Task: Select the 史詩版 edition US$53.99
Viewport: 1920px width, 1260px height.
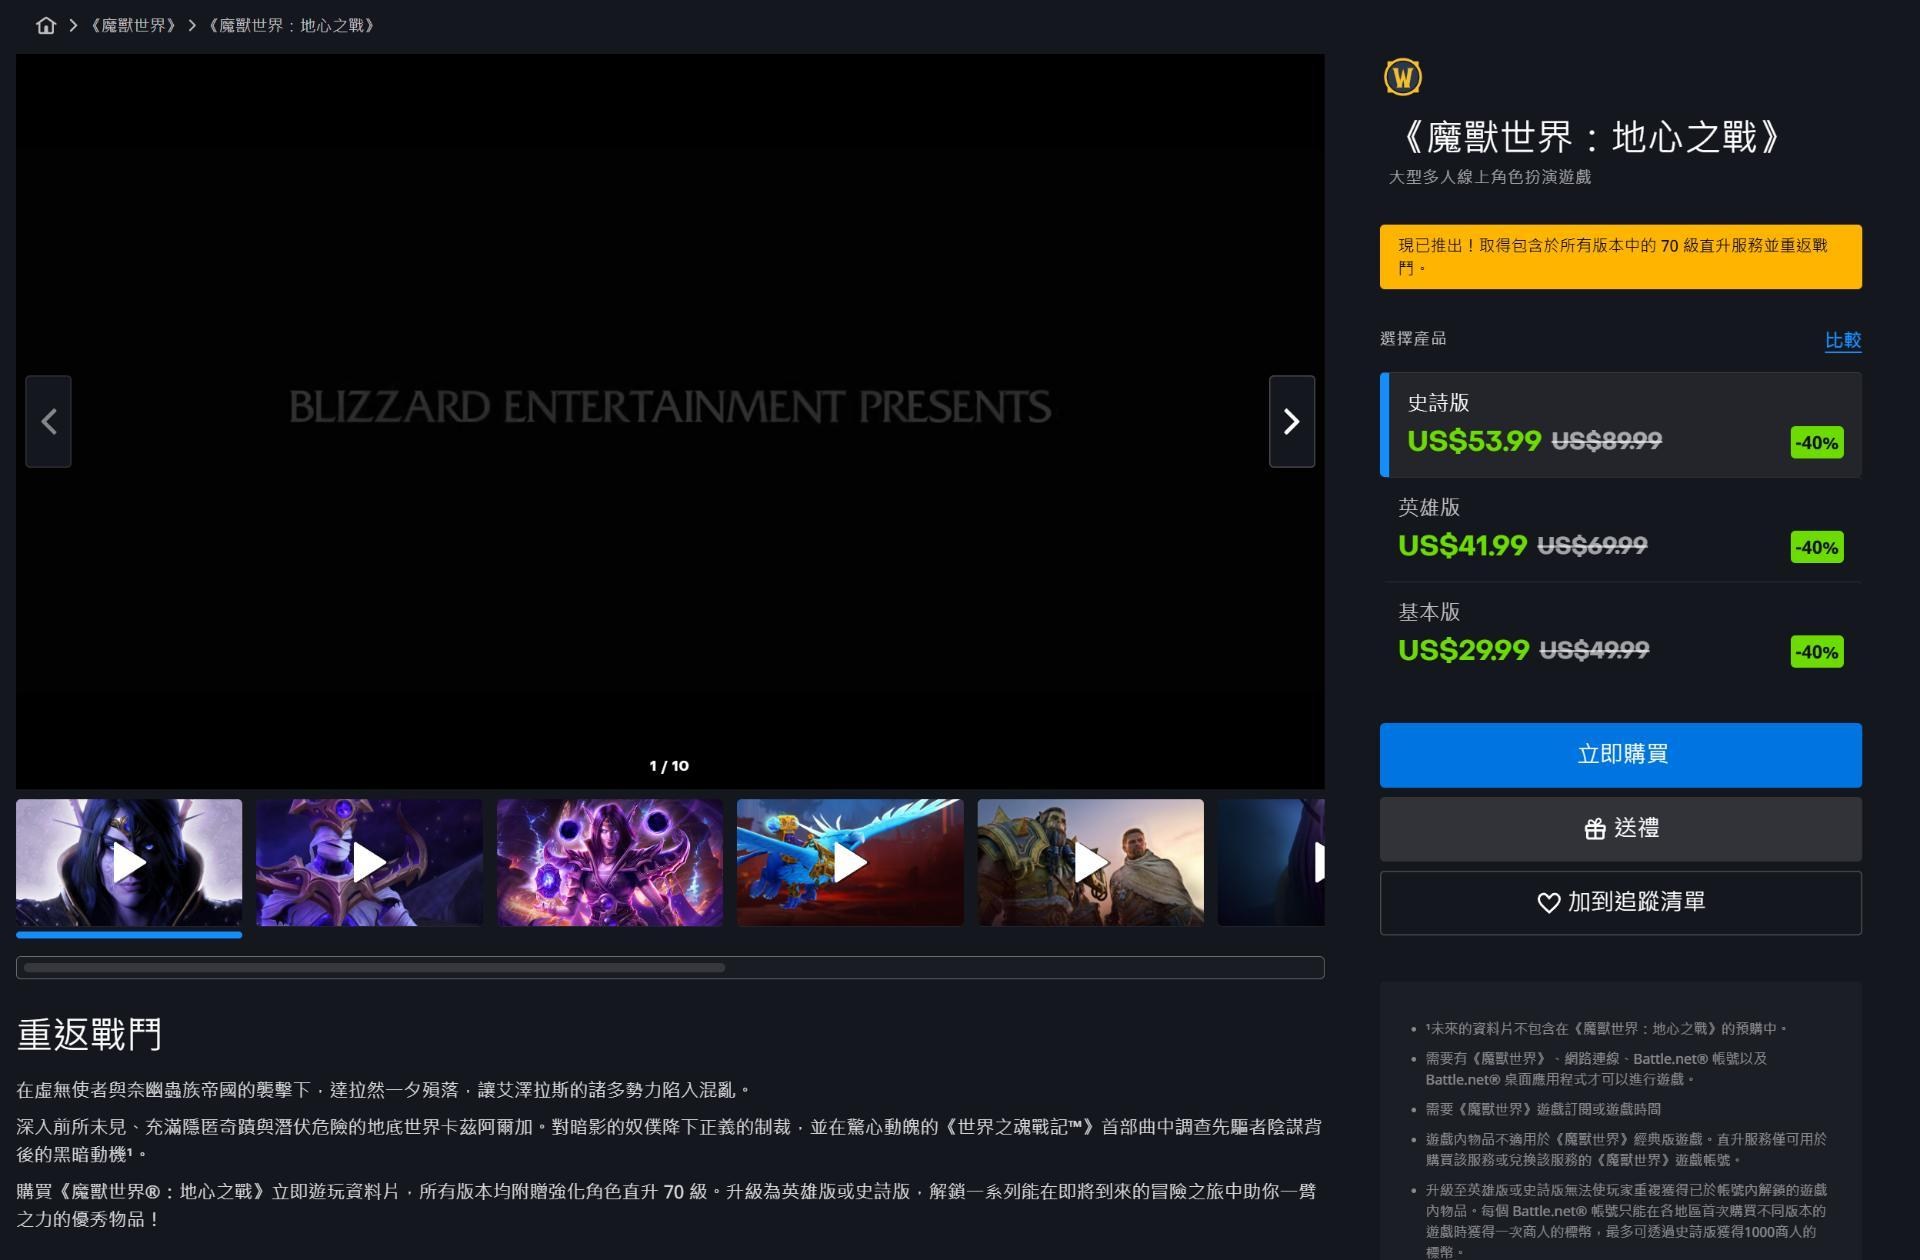Action: (1620, 425)
